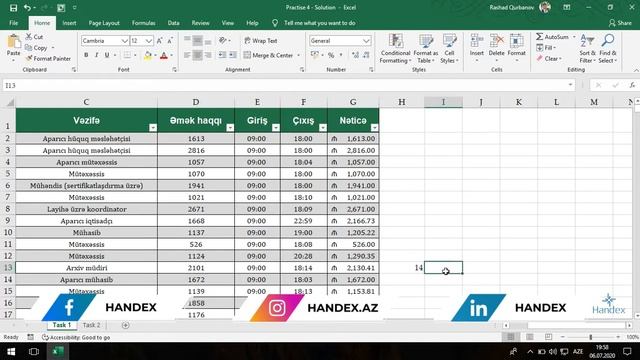Click Accessibility: Good to go status
The width and height of the screenshot is (640, 360).
pyautogui.click(x=76, y=338)
